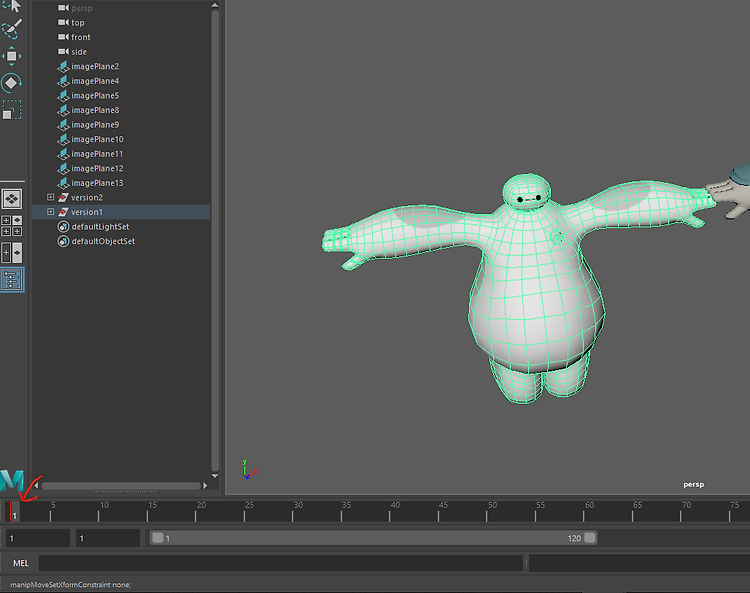Click the command result output field

click(639, 563)
